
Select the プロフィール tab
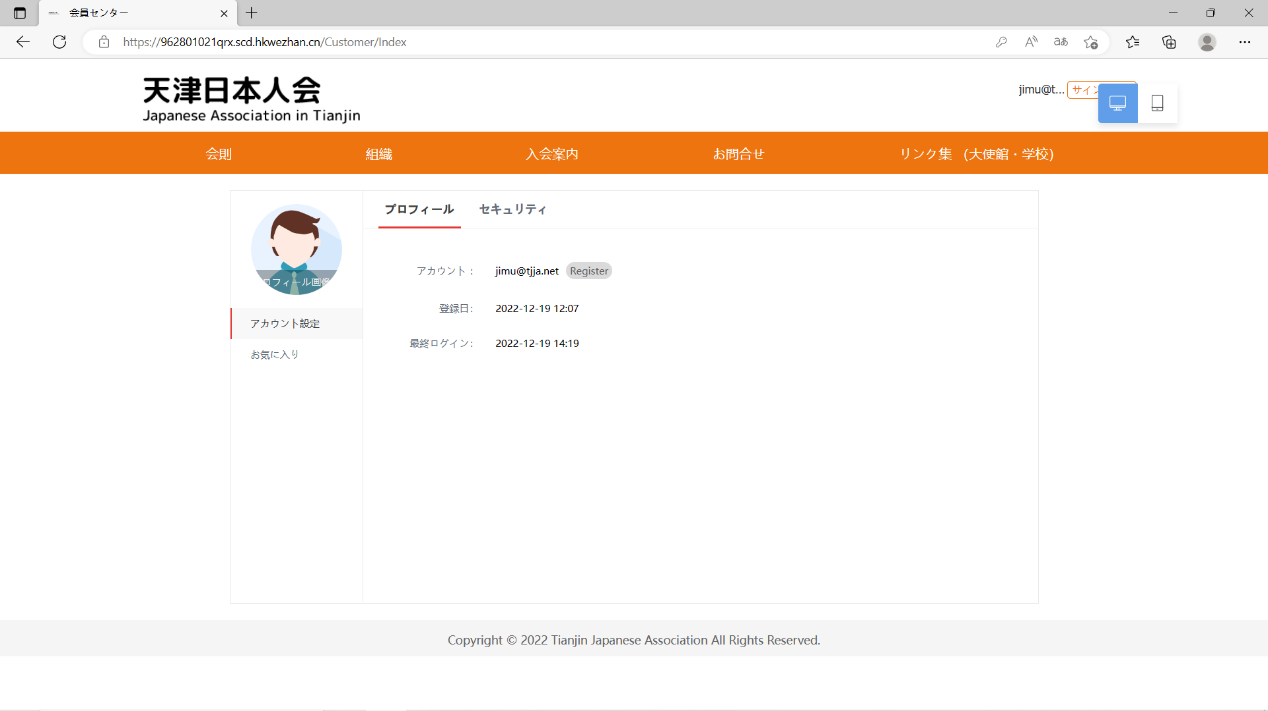[419, 209]
